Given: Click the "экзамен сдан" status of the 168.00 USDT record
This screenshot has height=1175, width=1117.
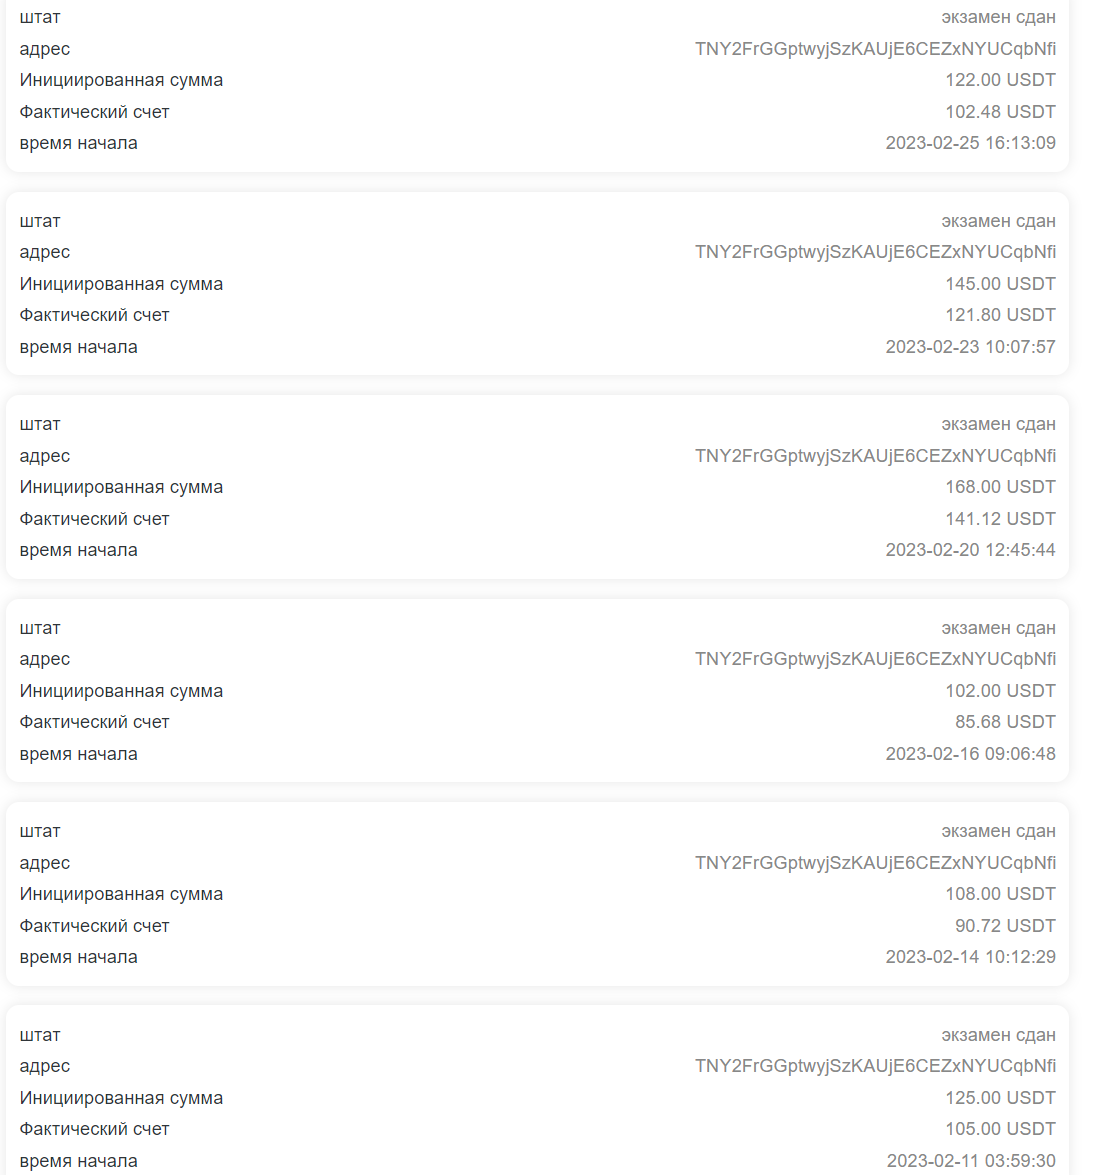Looking at the screenshot, I should [999, 424].
